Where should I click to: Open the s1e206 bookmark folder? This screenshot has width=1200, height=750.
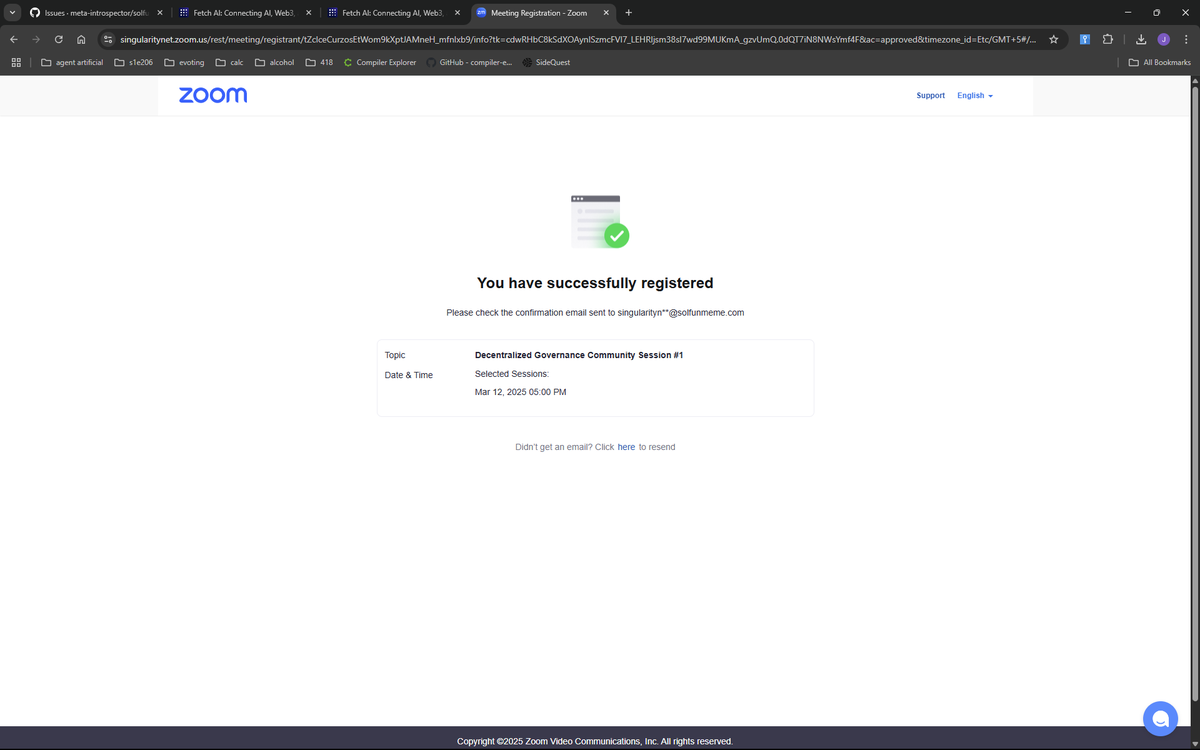click(133, 62)
